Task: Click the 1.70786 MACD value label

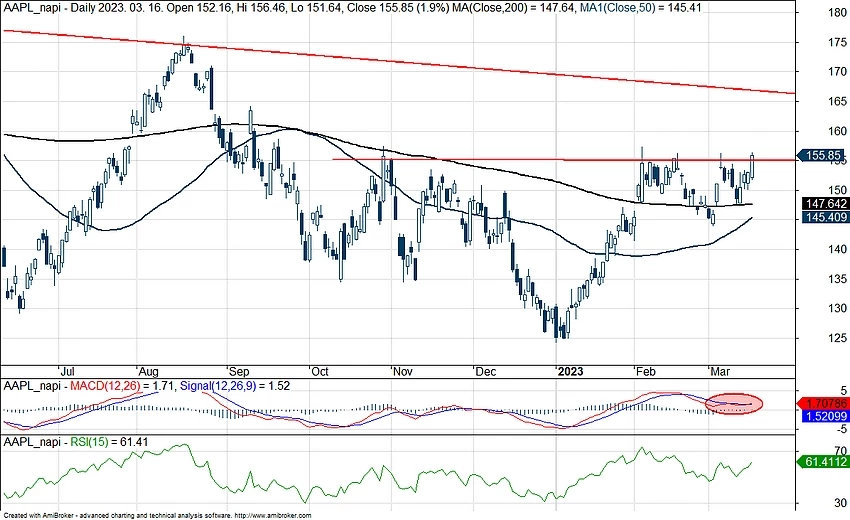Action: coord(823,403)
